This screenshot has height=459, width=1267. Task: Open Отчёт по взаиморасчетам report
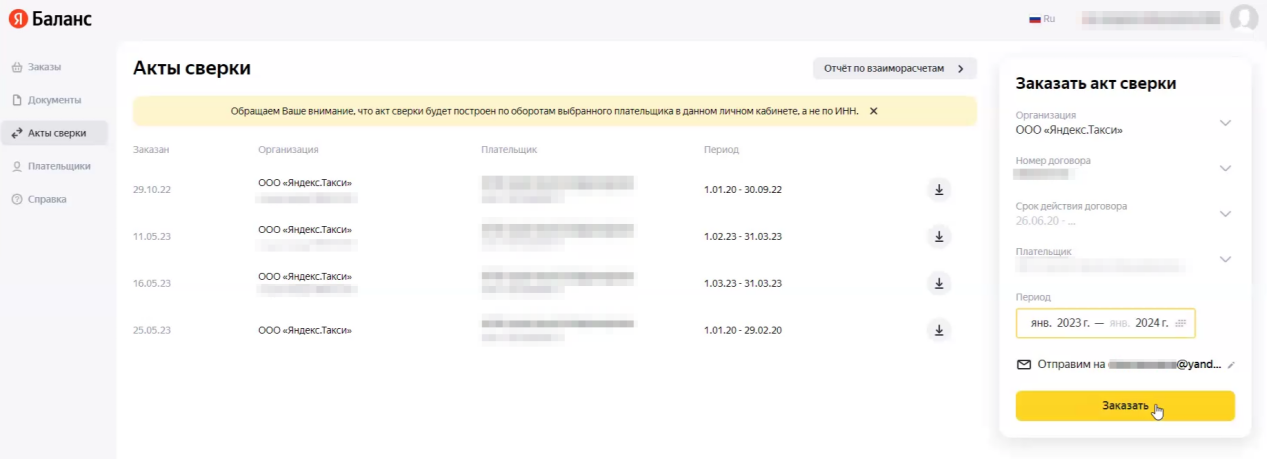[894, 68]
